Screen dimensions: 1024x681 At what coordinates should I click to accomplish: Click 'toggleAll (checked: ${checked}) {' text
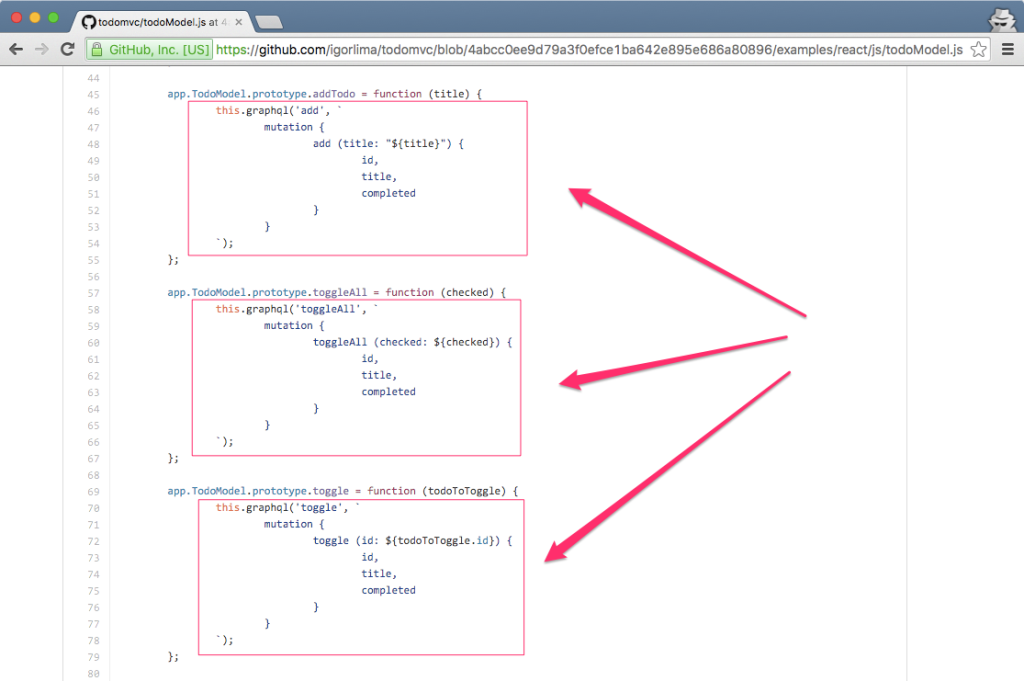[x=412, y=342]
